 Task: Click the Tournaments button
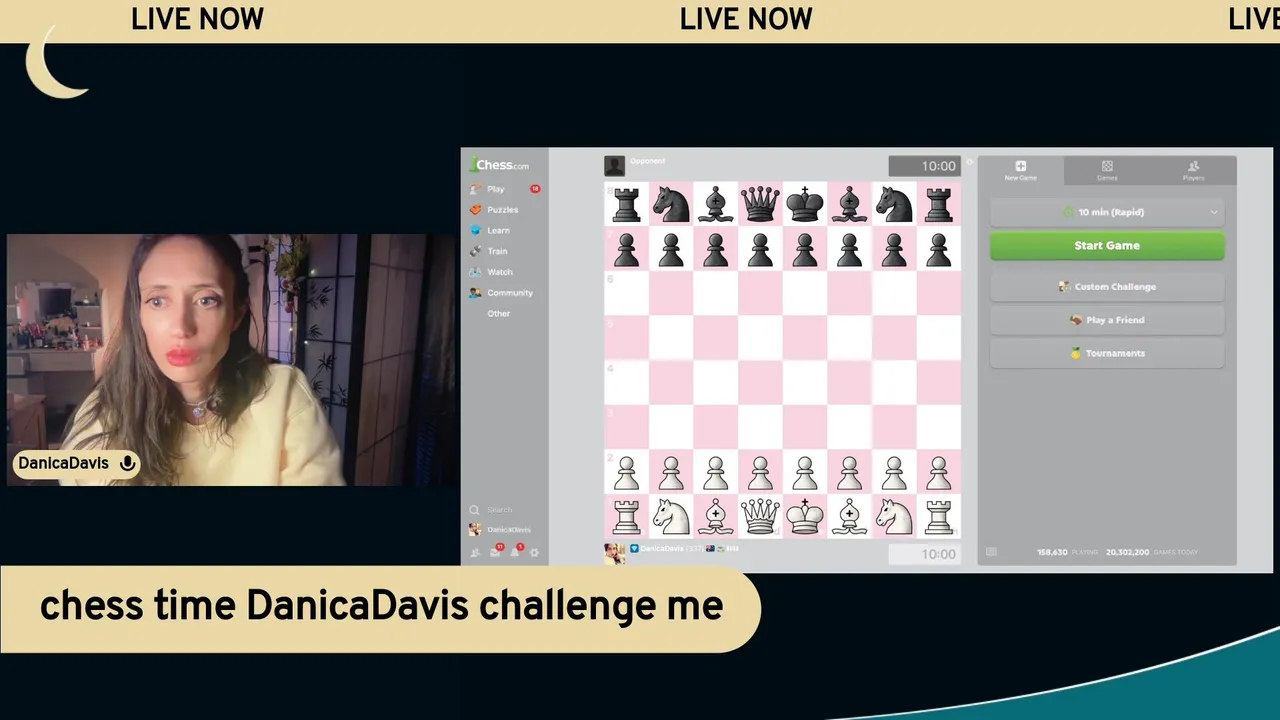click(1107, 353)
